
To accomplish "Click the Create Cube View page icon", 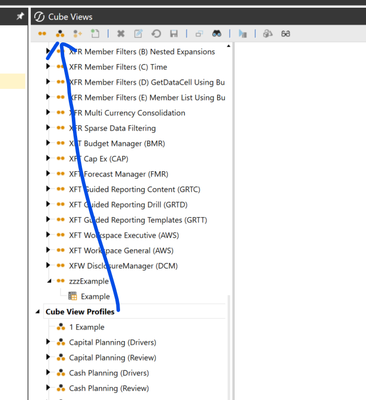I will tap(95, 33).
